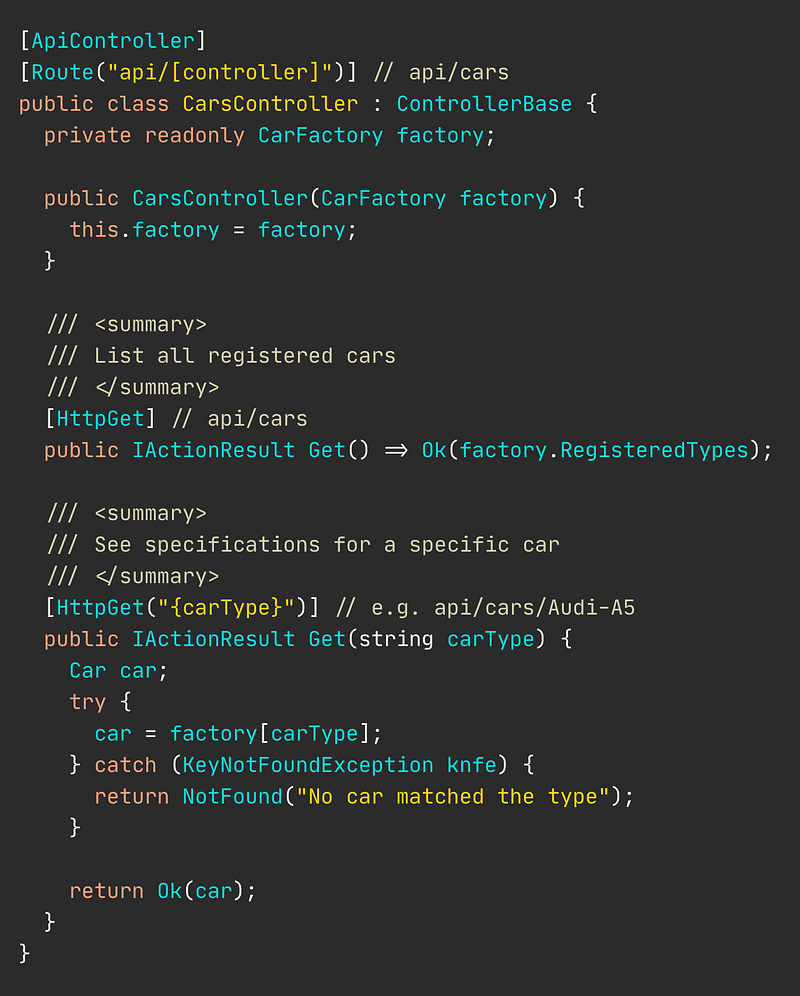Click the CarsController class name declaration
The width and height of the screenshot is (800, 996).
pos(271,104)
